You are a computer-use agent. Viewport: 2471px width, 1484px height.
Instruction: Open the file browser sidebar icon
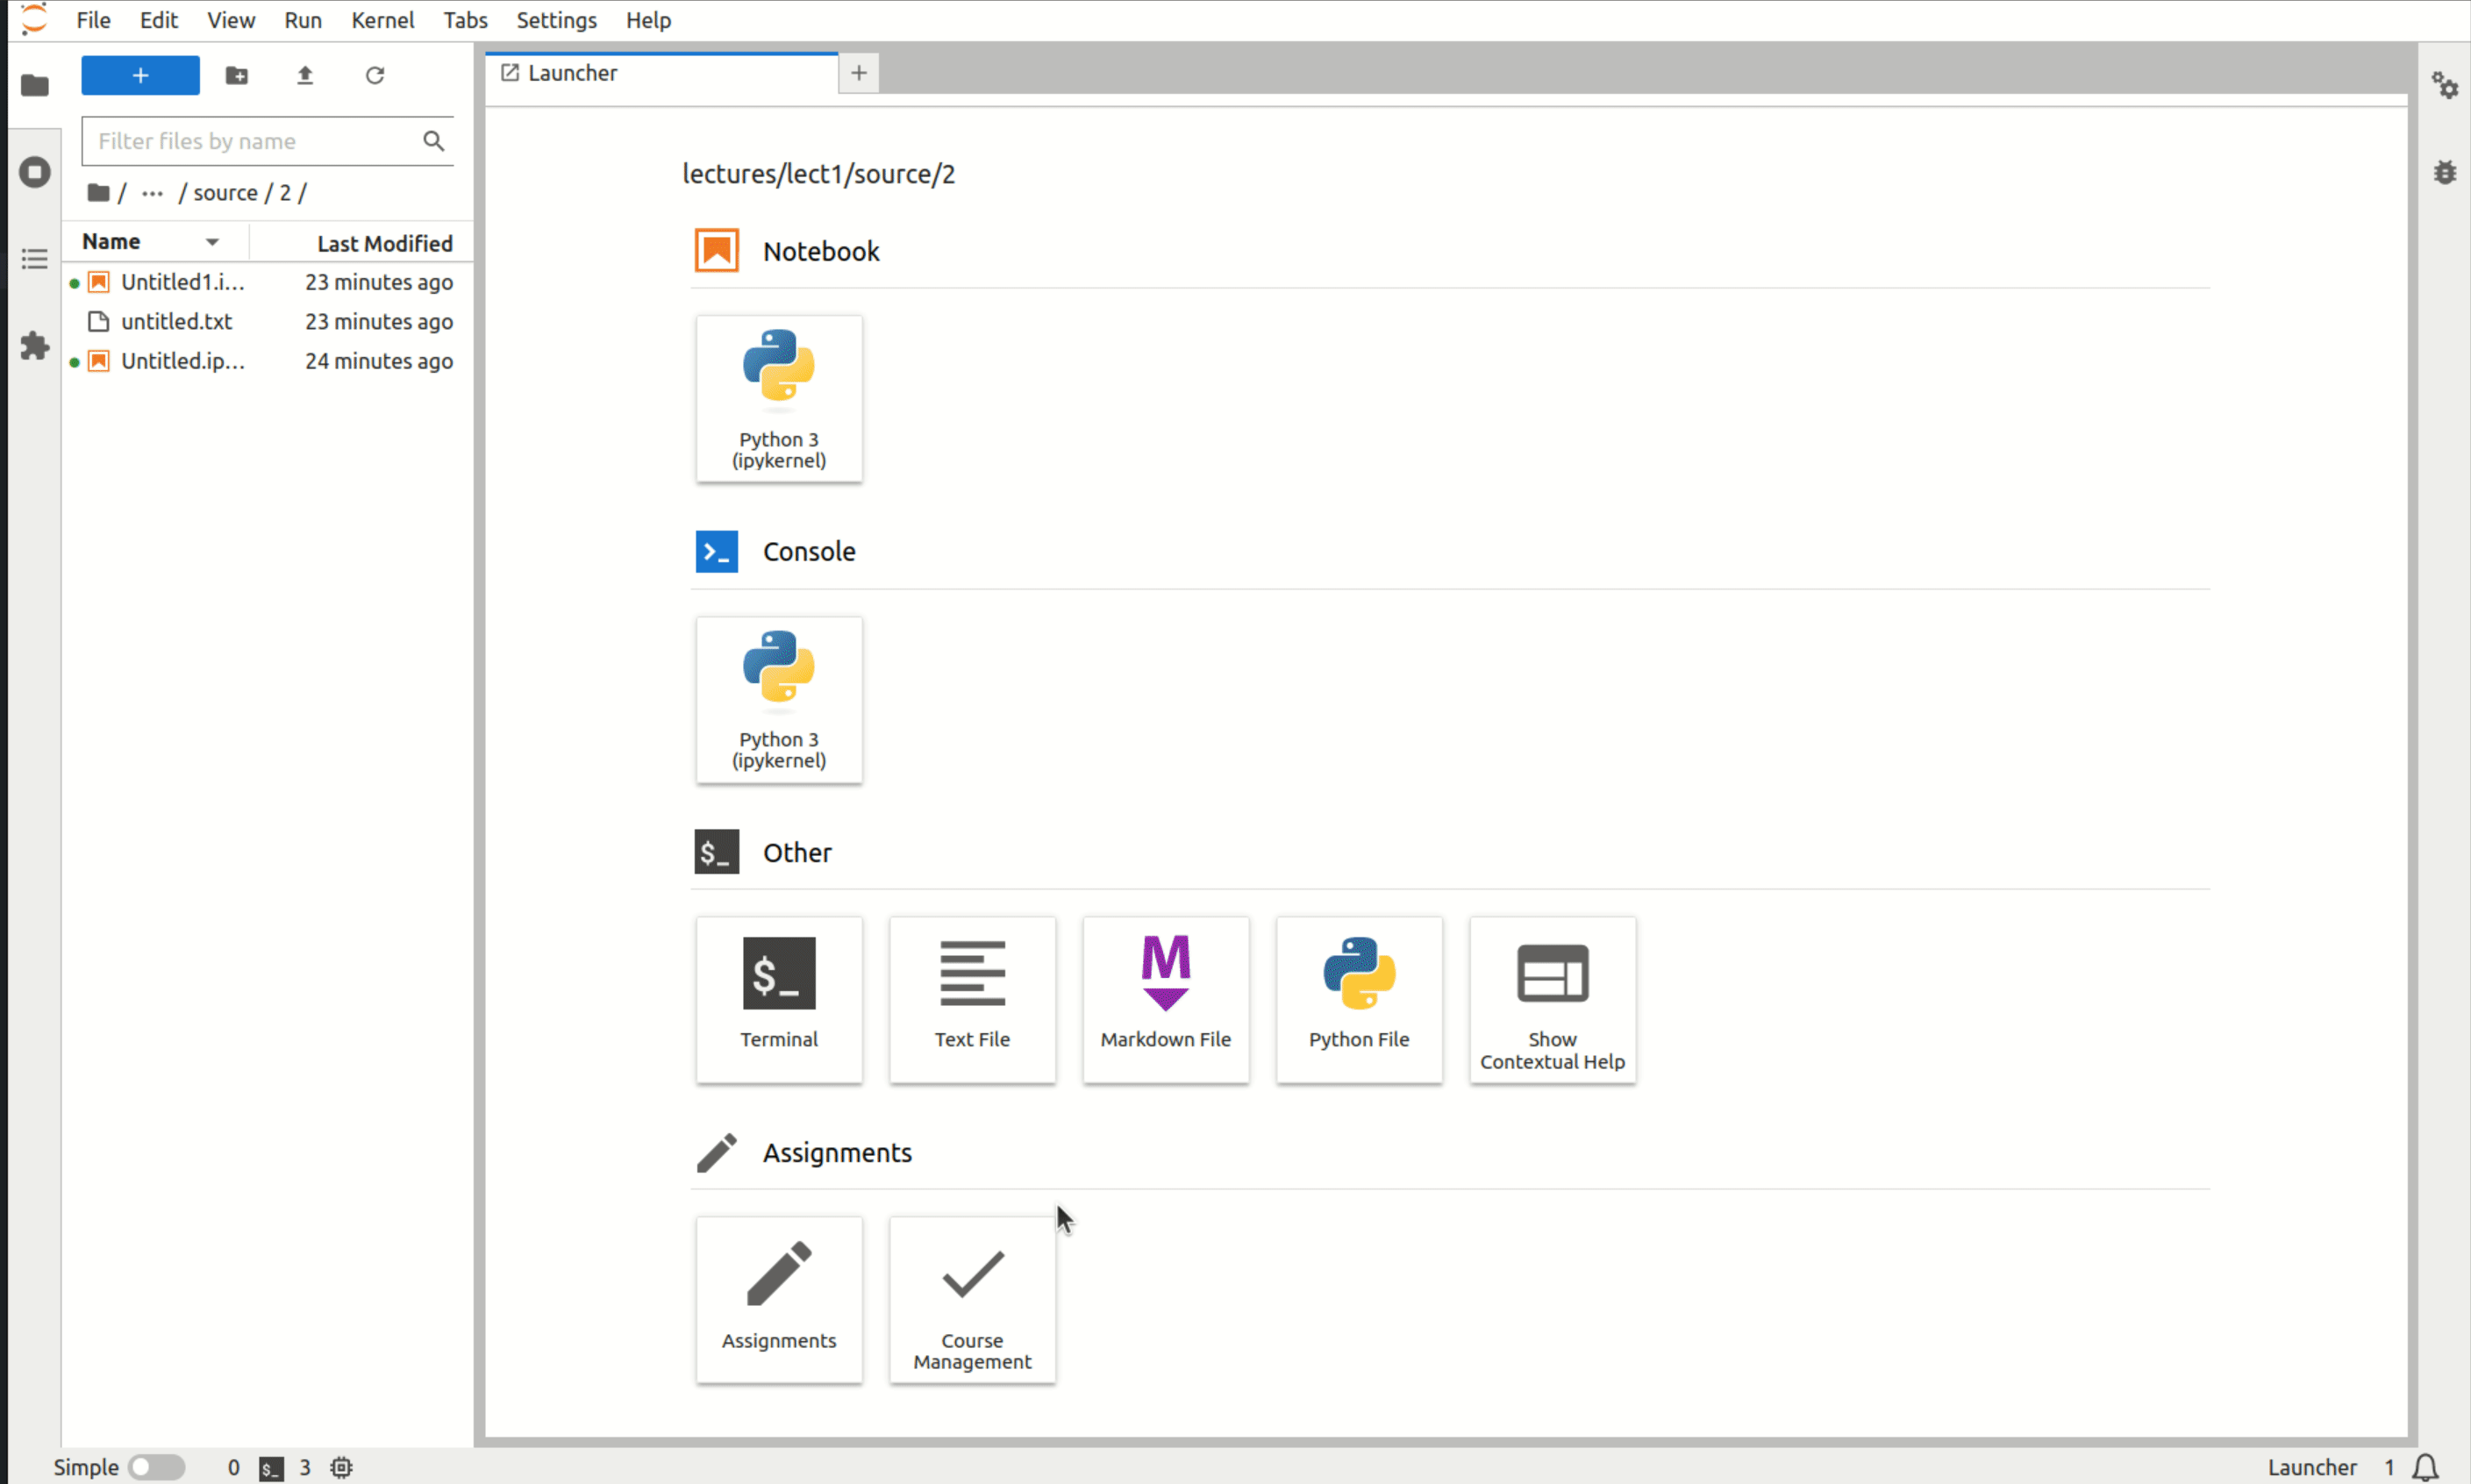point(35,86)
